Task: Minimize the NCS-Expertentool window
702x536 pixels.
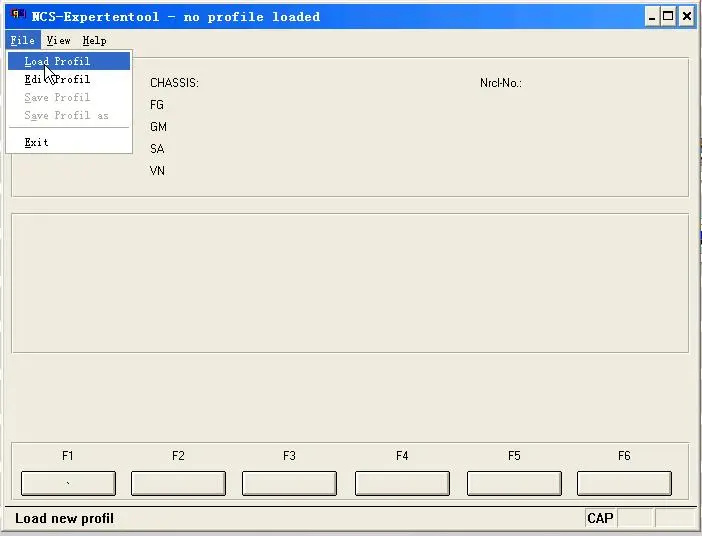Action: (x=652, y=17)
